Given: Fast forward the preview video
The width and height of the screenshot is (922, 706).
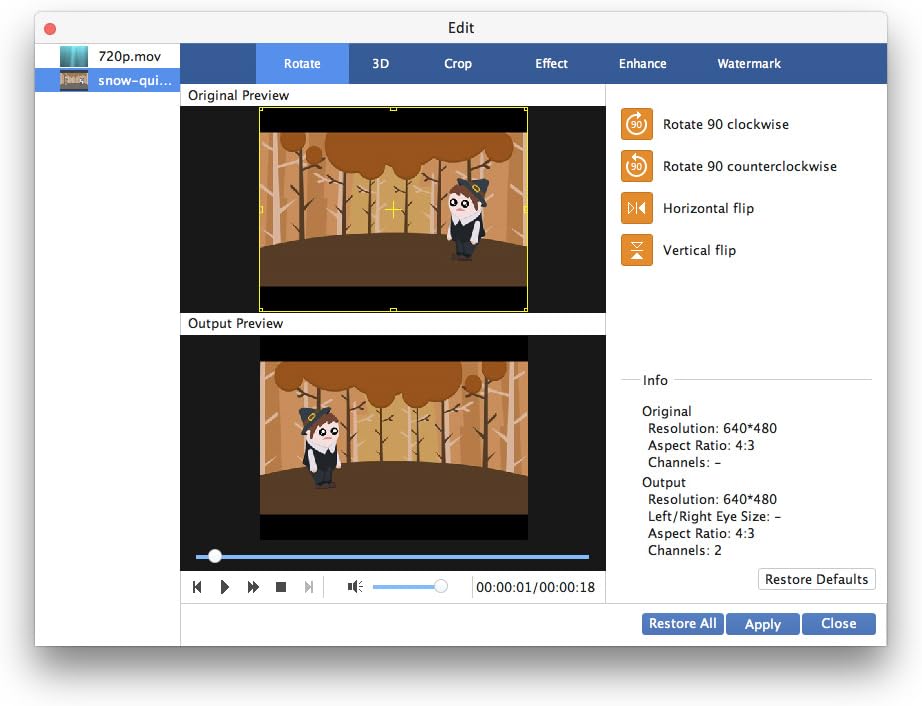Looking at the screenshot, I should pyautogui.click(x=253, y=587).
